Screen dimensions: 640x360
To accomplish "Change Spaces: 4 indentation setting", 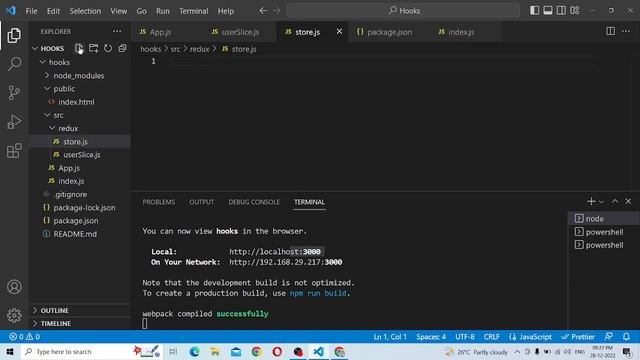I will [431, 337].
